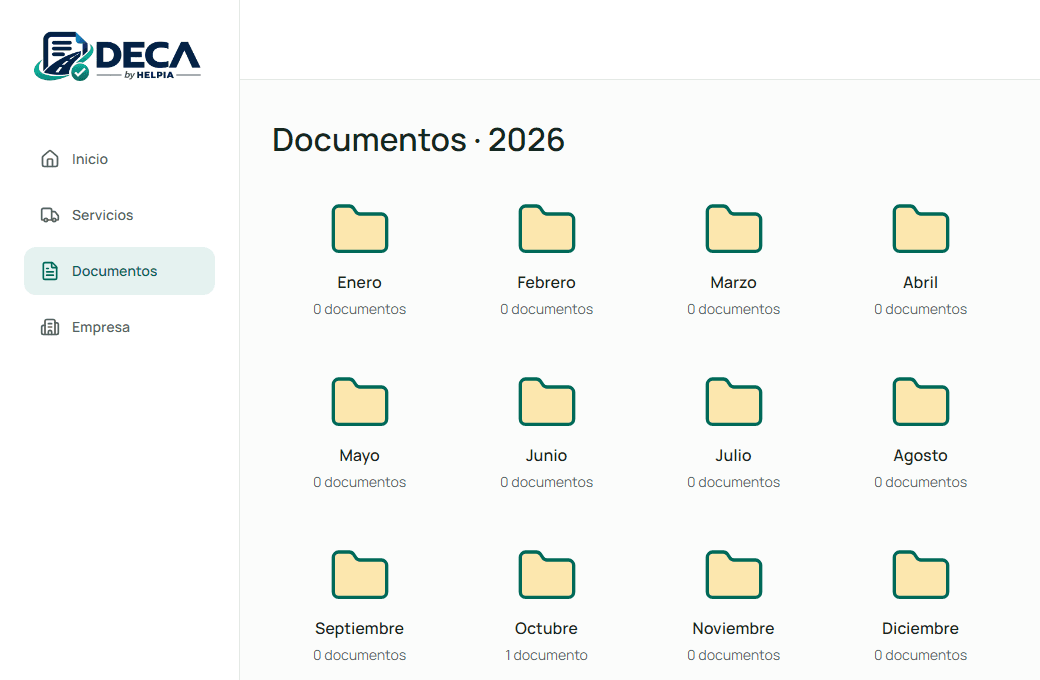Click the Abril folder label
1040x680 pixels.
point(921,283)
